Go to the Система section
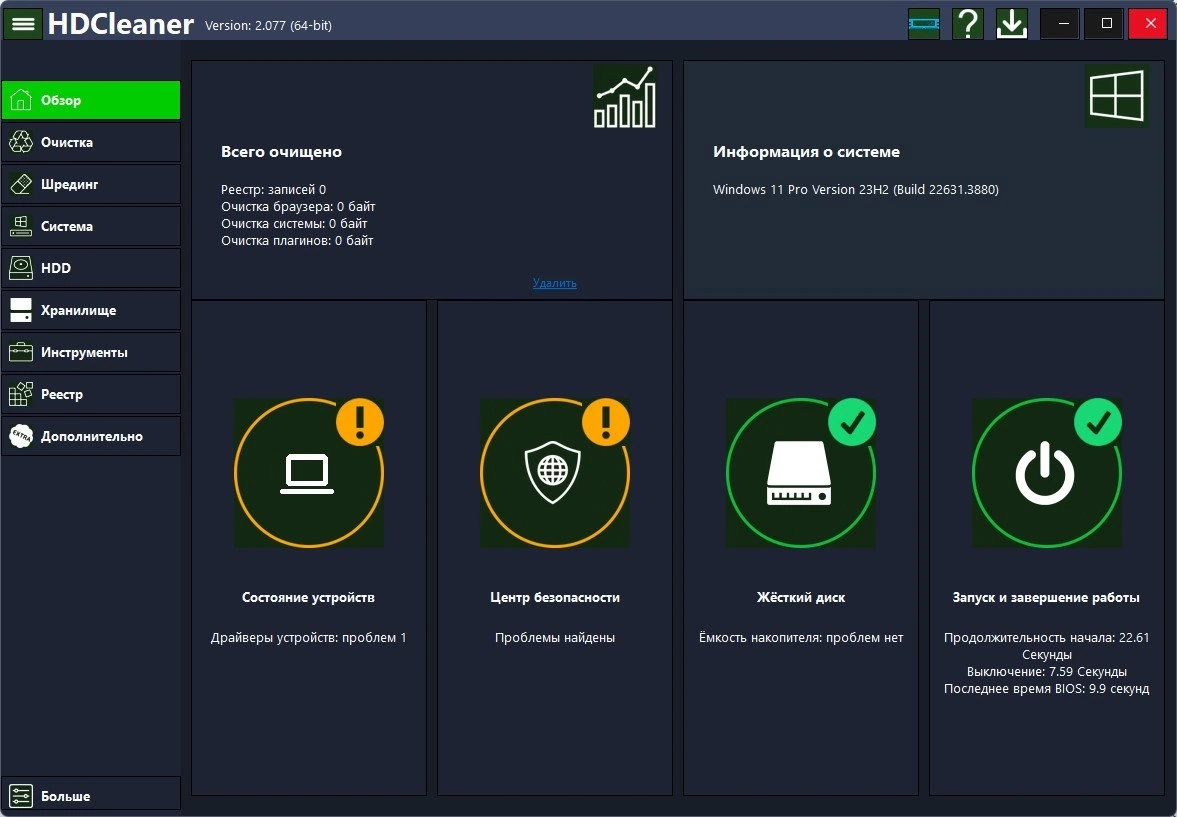This screenshot has width=1177, height=817. click(x=91, y=226)
